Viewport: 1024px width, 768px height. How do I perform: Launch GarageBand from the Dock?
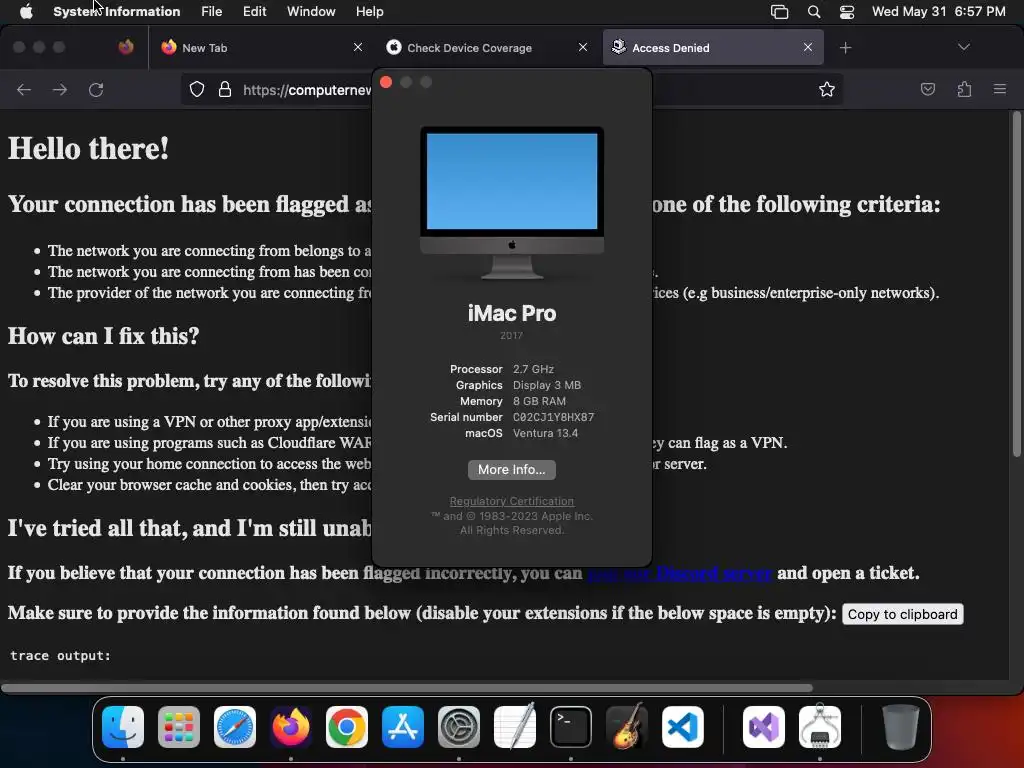[x=627, y=727]
